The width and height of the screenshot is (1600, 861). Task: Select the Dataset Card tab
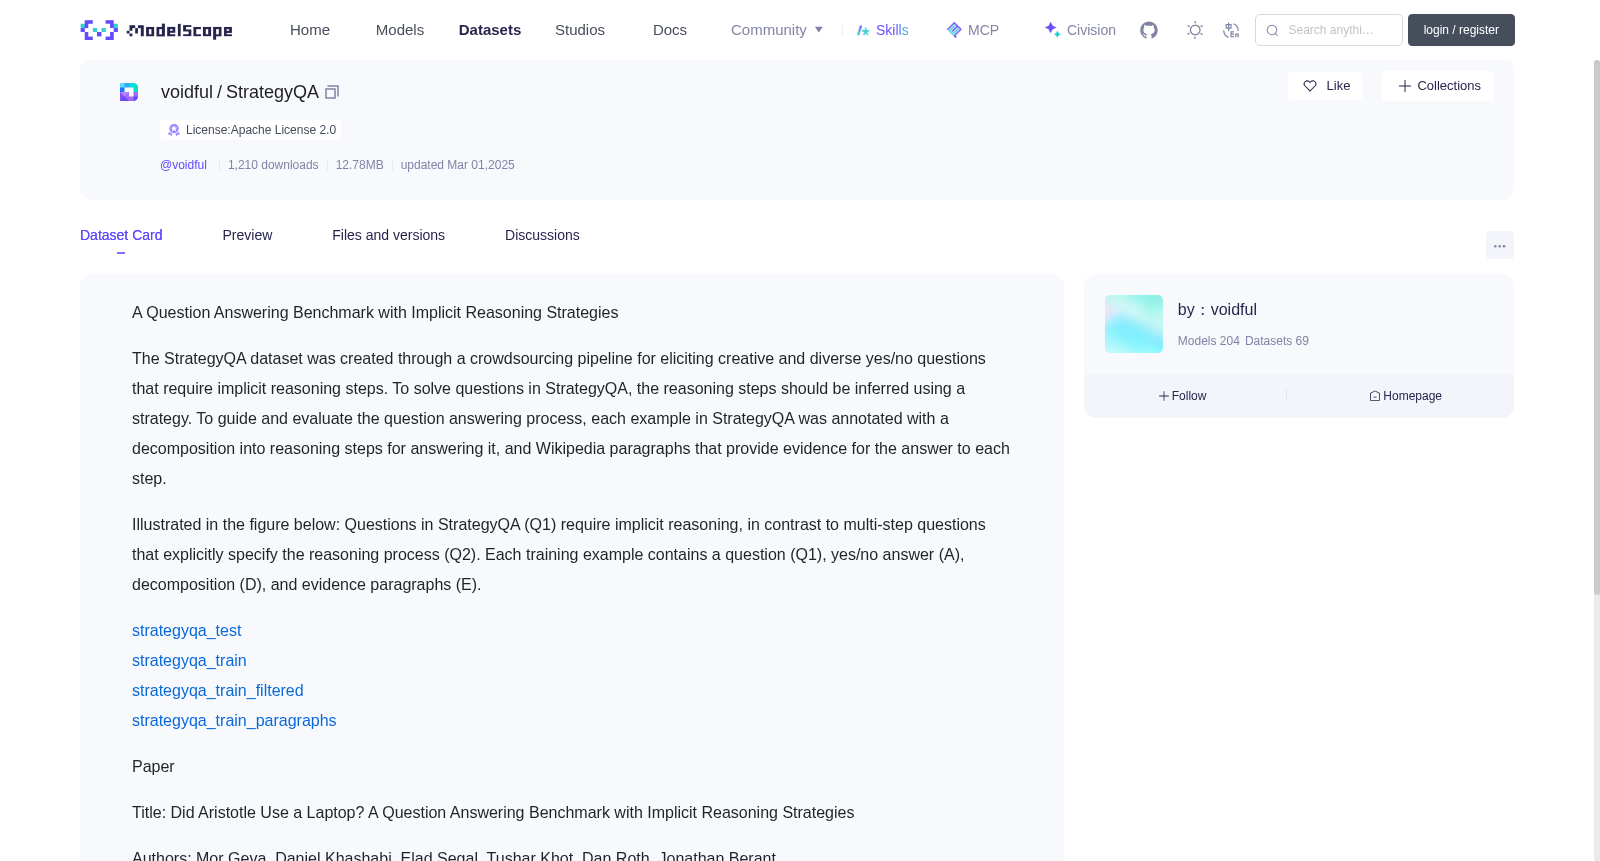click(121, 235)
